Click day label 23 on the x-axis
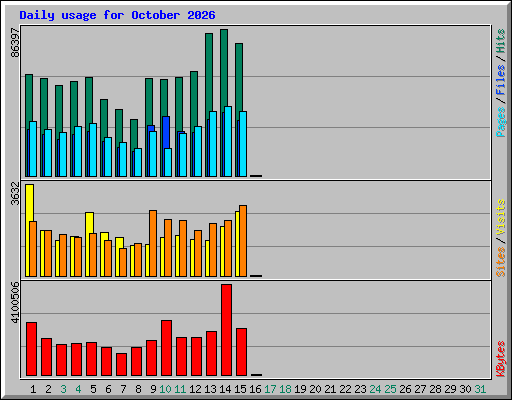Viewport: 512px width, 400px height. [361, 389]
